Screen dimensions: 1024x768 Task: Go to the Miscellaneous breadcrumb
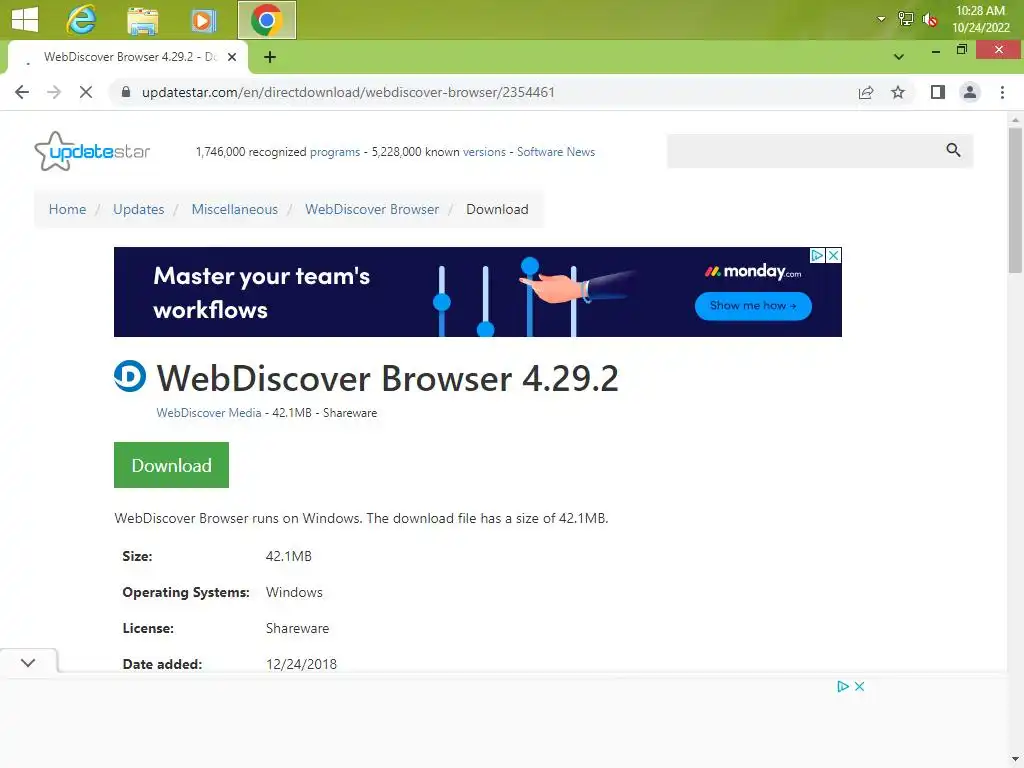(234, 209)
